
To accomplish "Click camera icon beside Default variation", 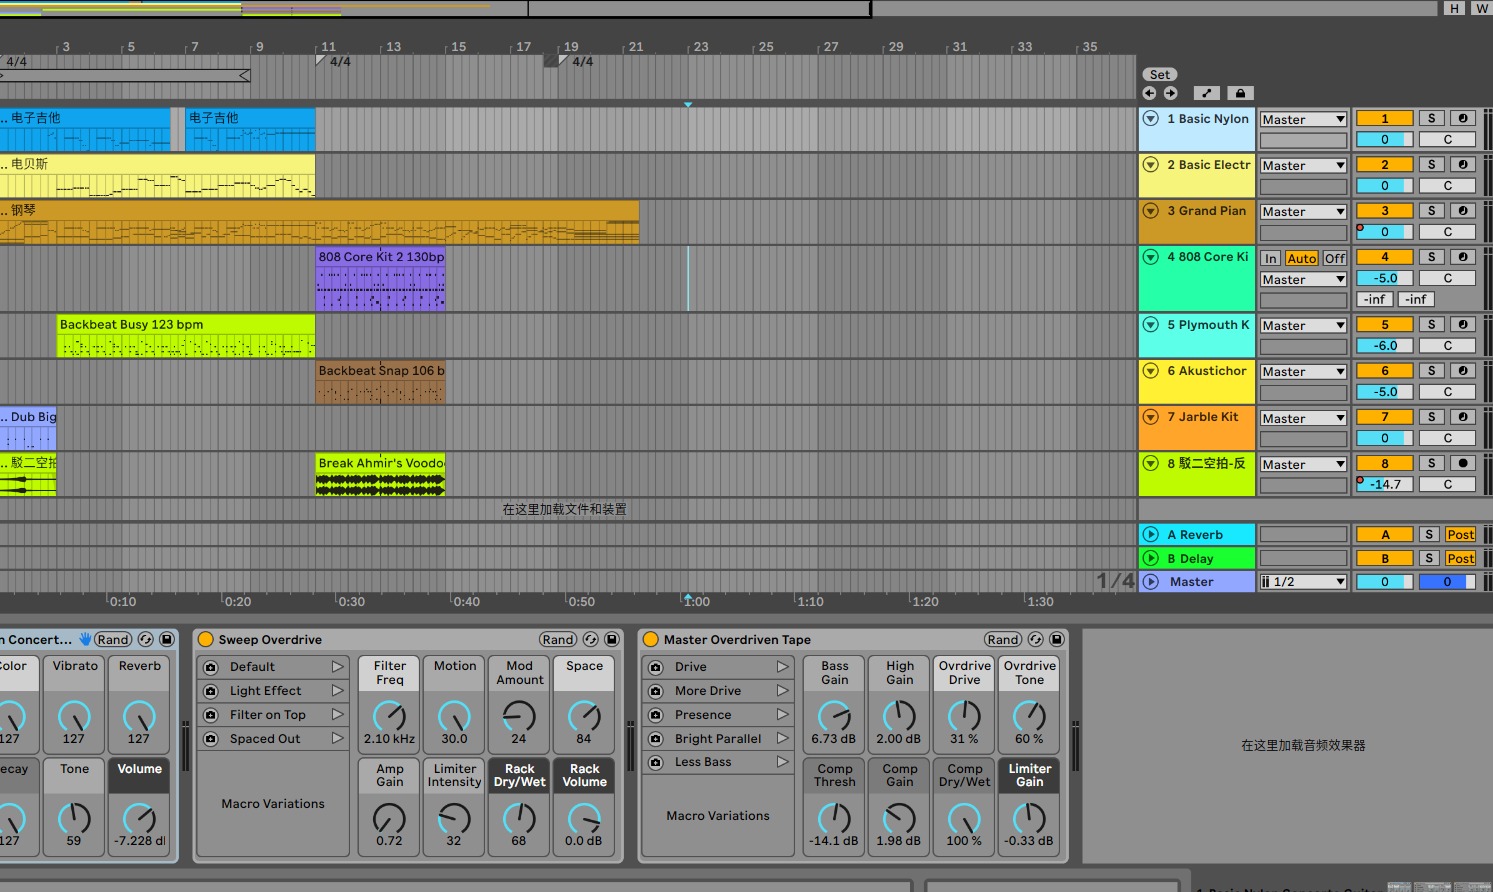I will click(210, 667).
